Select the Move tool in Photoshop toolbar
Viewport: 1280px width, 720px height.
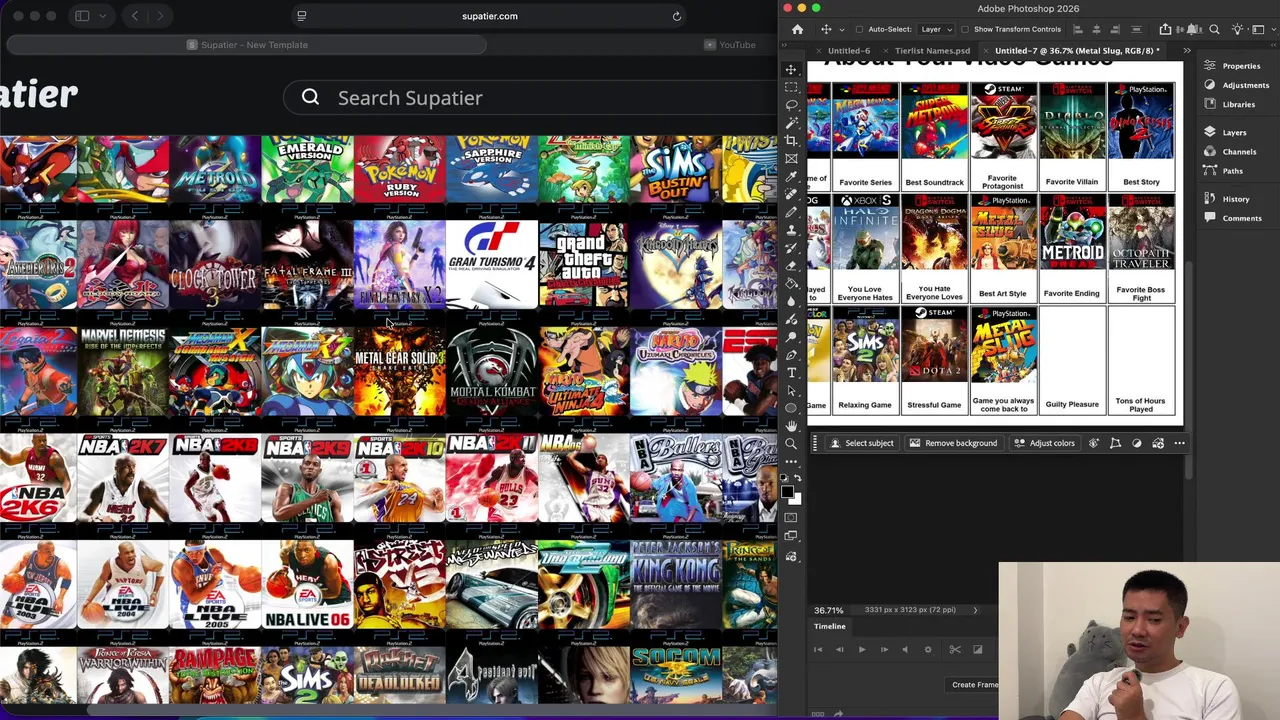(791, 69)
